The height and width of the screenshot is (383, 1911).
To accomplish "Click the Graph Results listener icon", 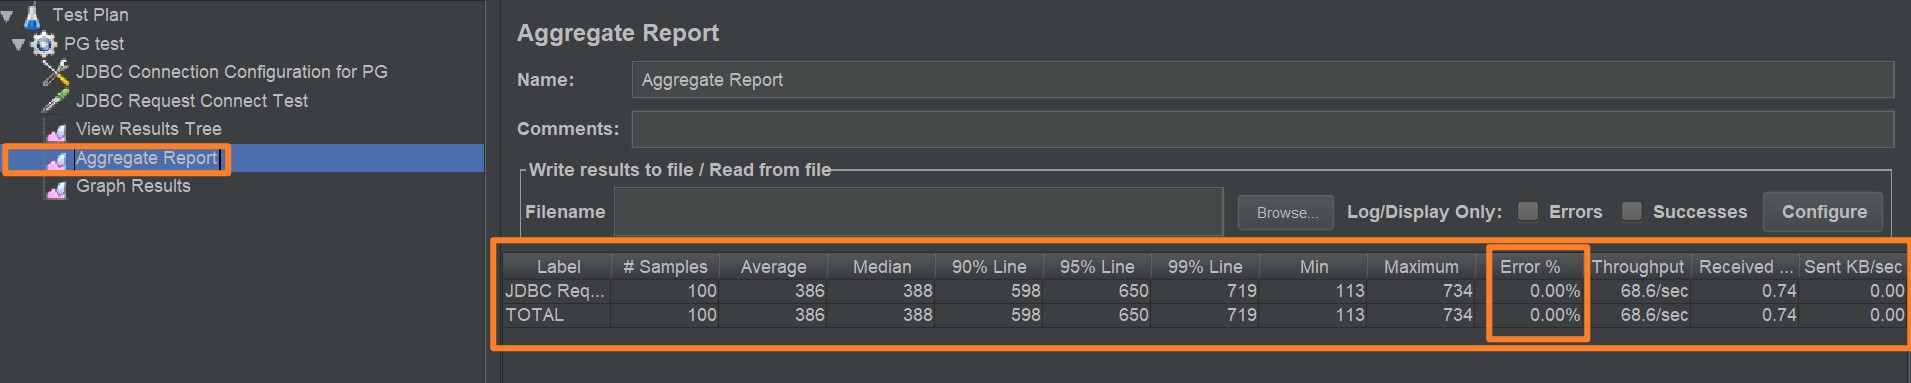I will [56, 187].
